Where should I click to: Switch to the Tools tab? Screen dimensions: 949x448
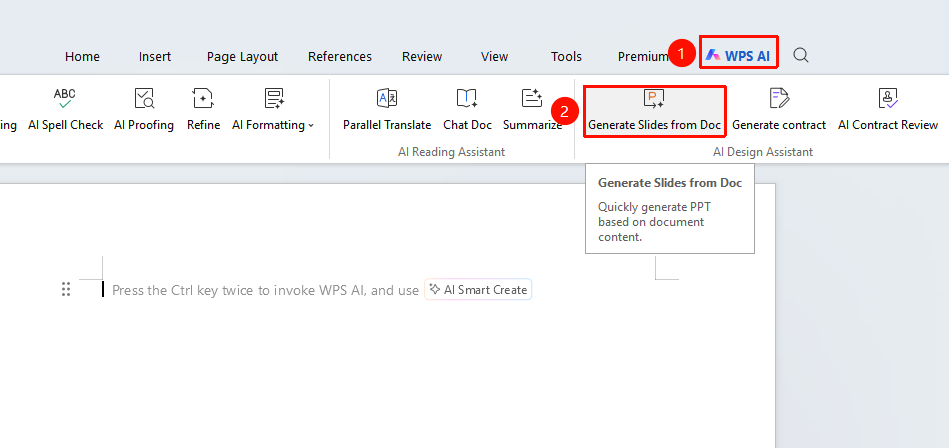[566, 56]
